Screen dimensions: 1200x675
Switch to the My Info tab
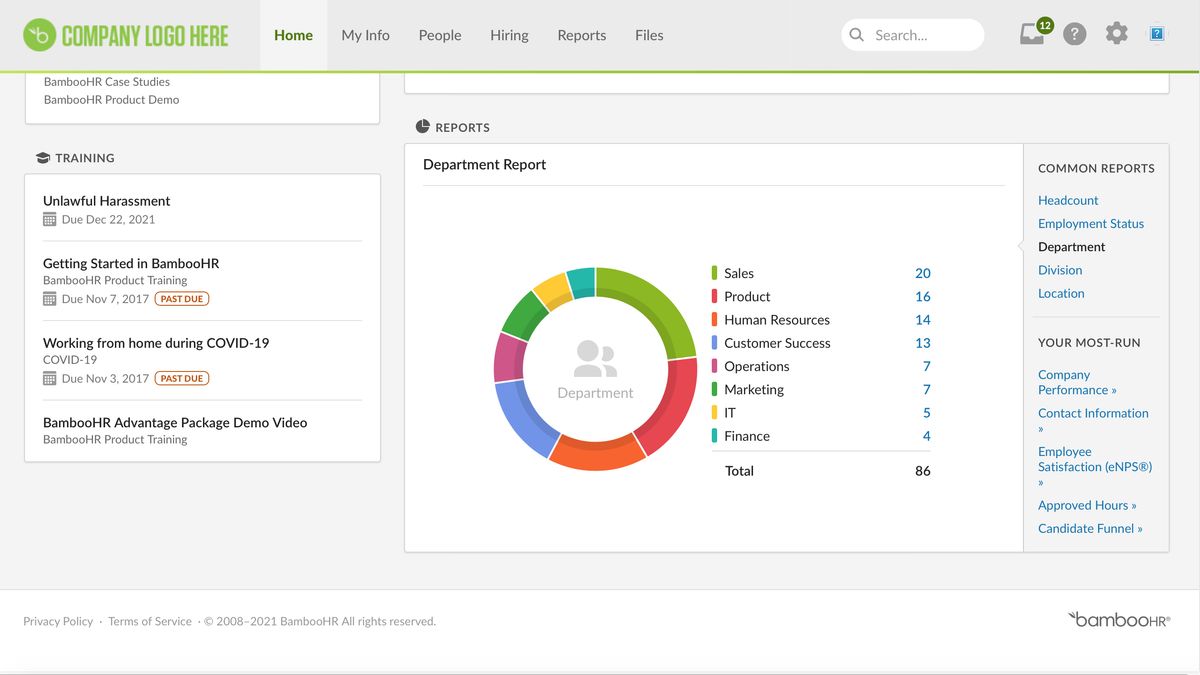(365, 35)
